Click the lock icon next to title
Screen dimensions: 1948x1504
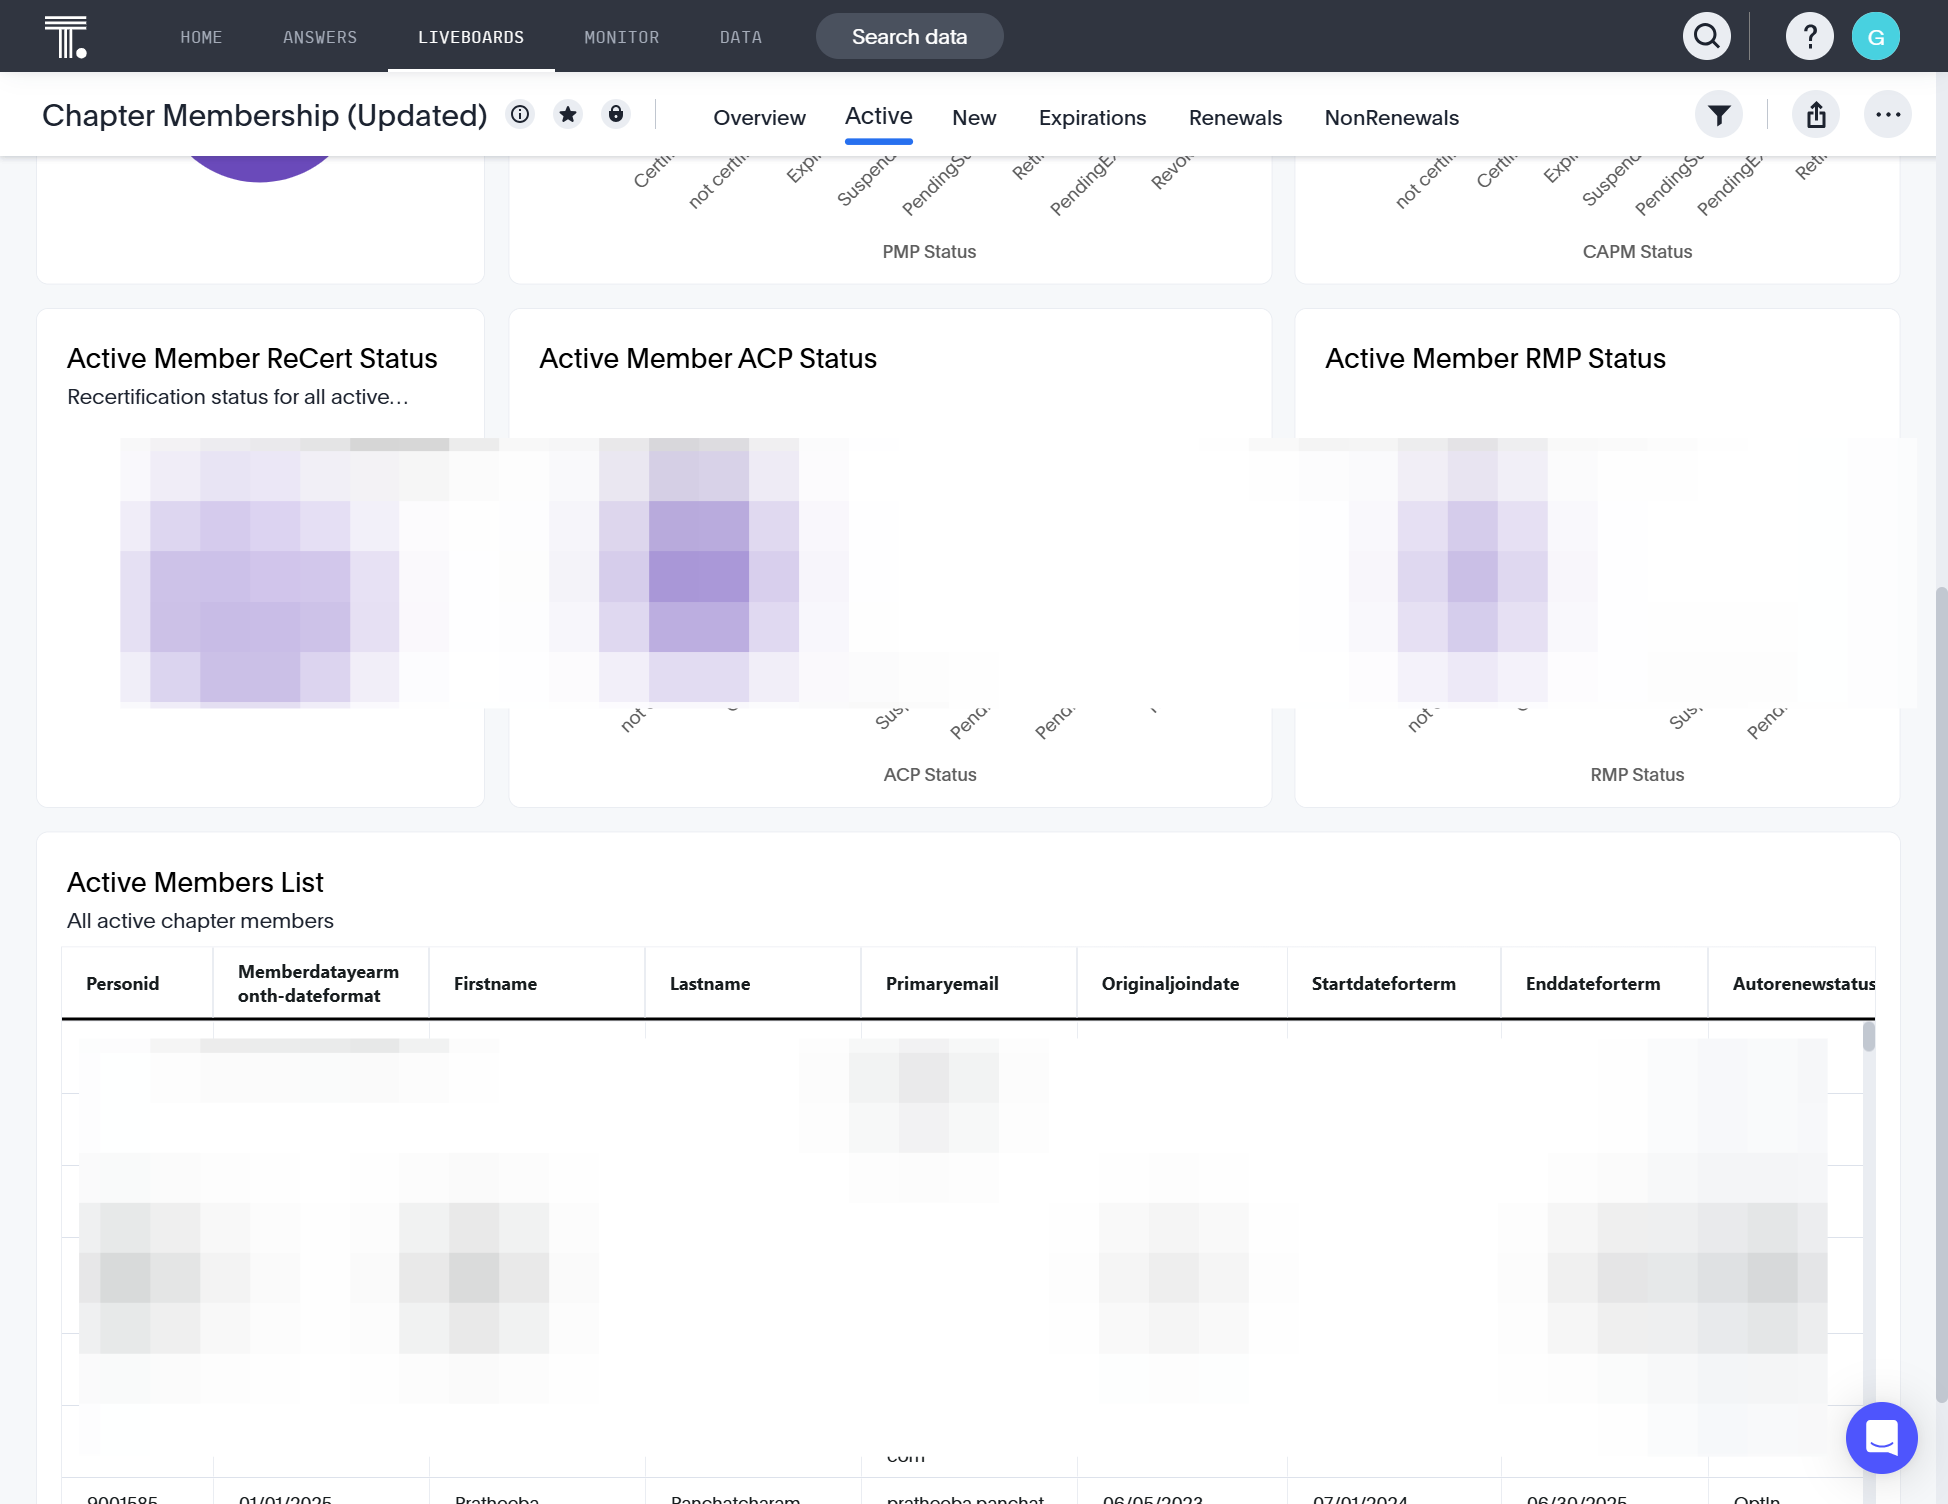616,114
